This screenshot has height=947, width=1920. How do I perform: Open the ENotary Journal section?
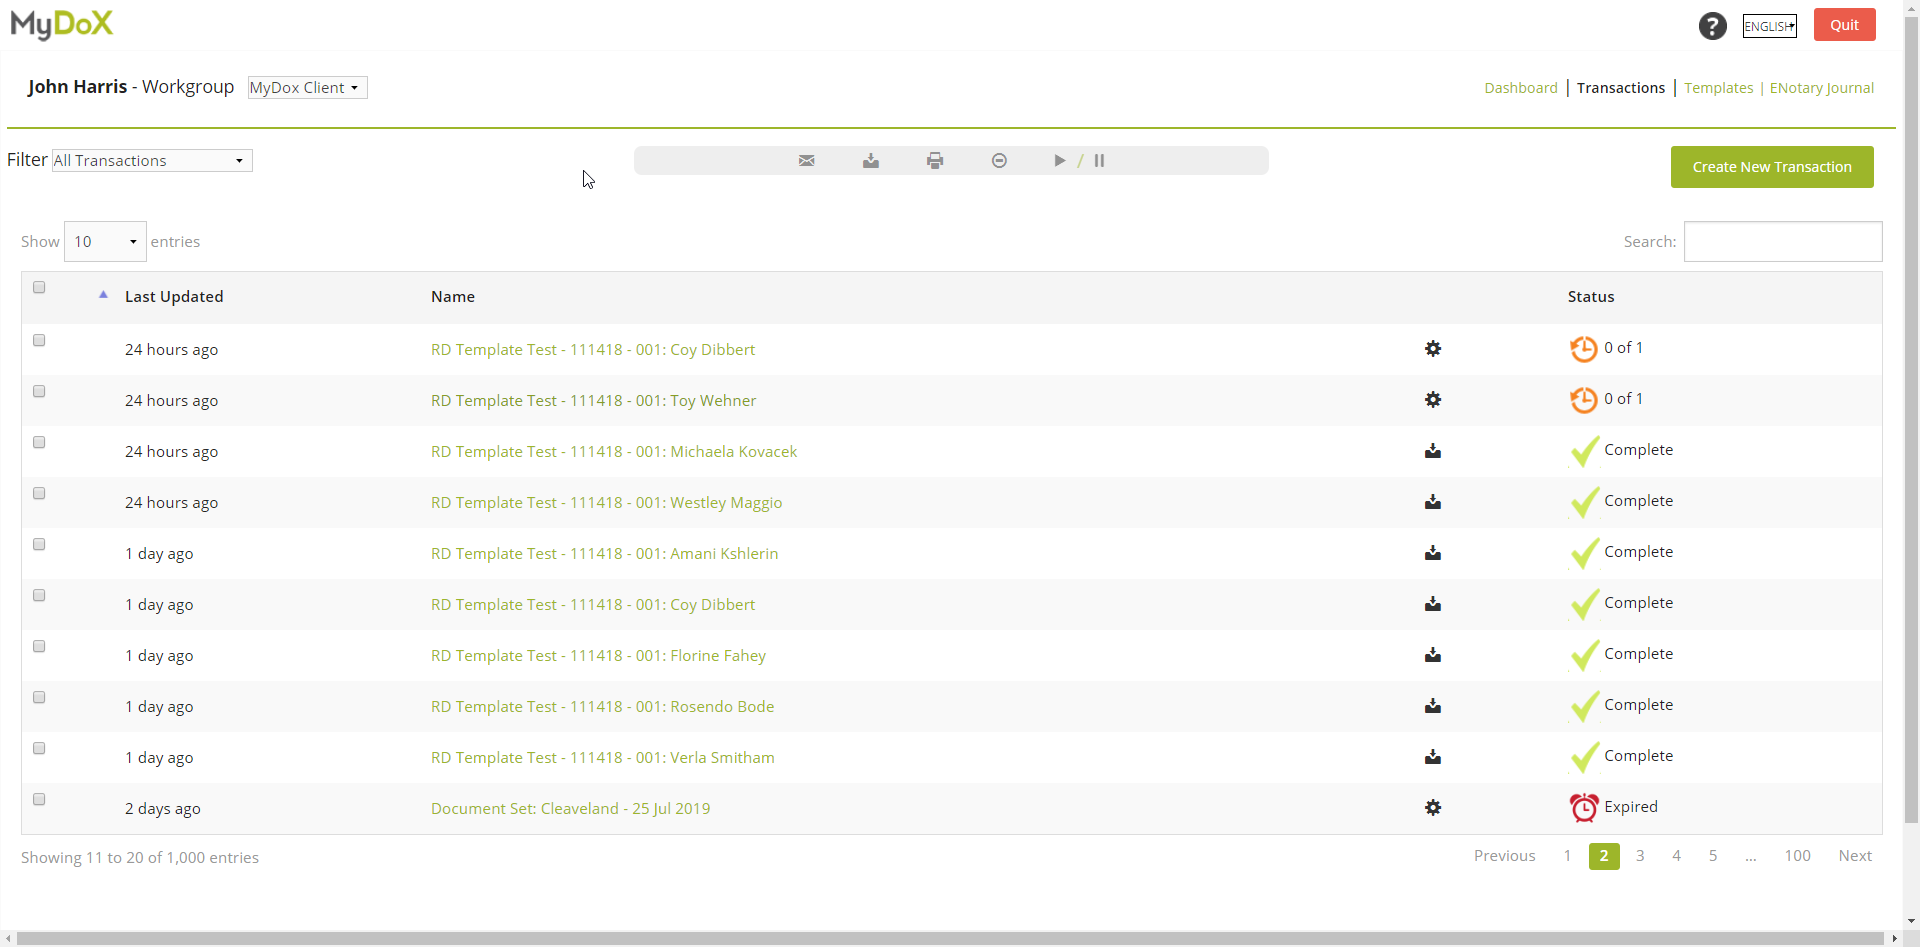1822,87
